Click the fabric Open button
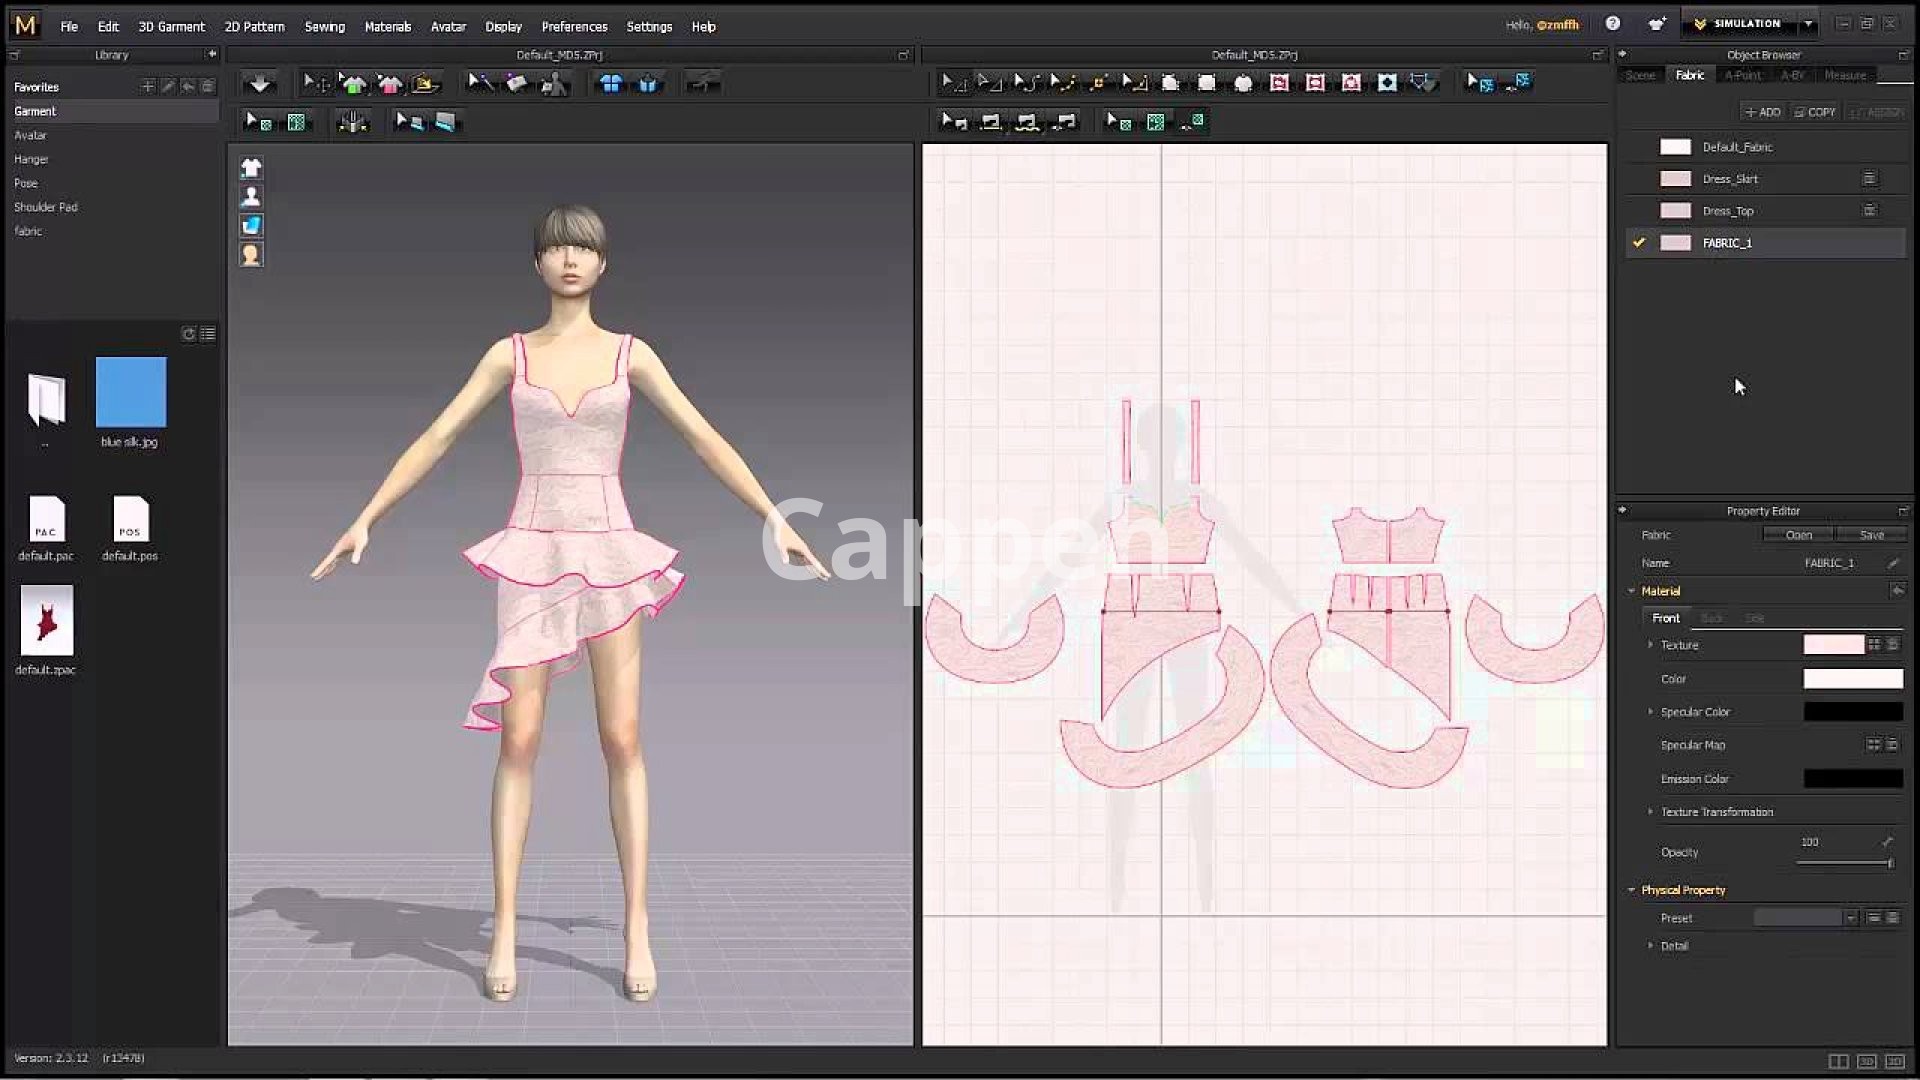The width and height of the screenshot is (1920, 1080). click(1798, 535)
